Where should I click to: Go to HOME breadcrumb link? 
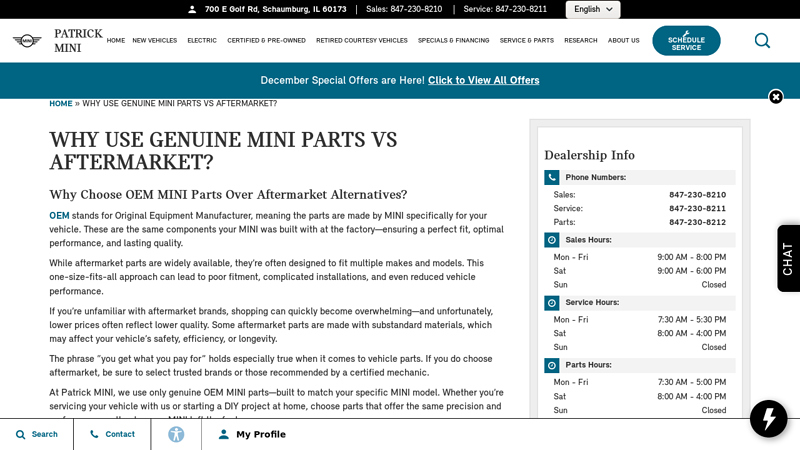point(61,104)
